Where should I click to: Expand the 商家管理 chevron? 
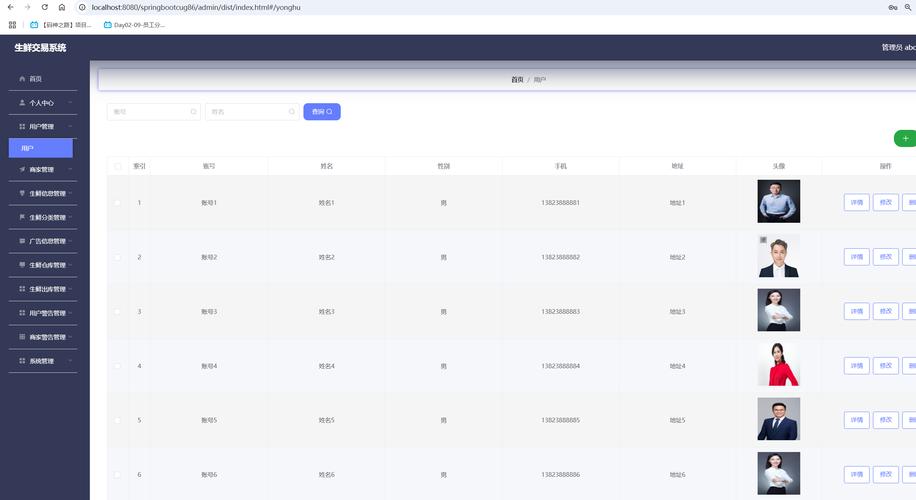click(x=70, y=169)
